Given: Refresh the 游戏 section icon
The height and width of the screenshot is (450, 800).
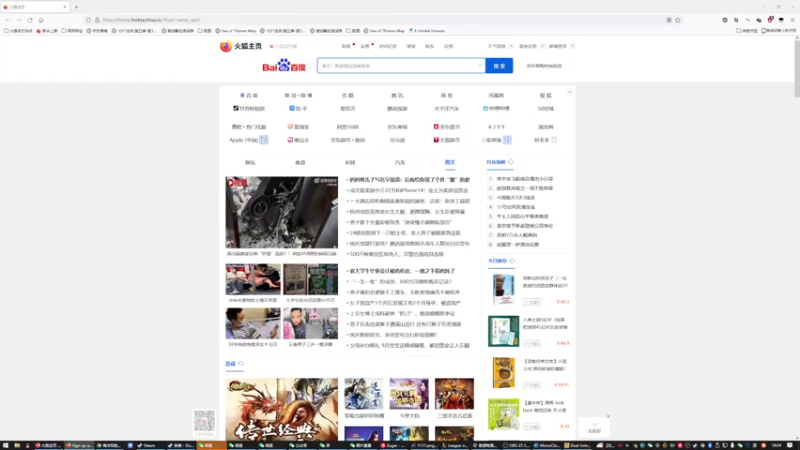Looking at the screenshot, I should (x=241, y=364).
